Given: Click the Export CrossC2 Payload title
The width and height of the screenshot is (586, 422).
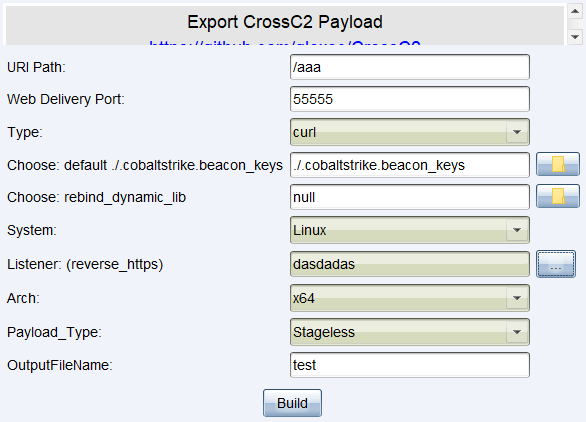Looking at the screenshot, I should click(285, 22).
